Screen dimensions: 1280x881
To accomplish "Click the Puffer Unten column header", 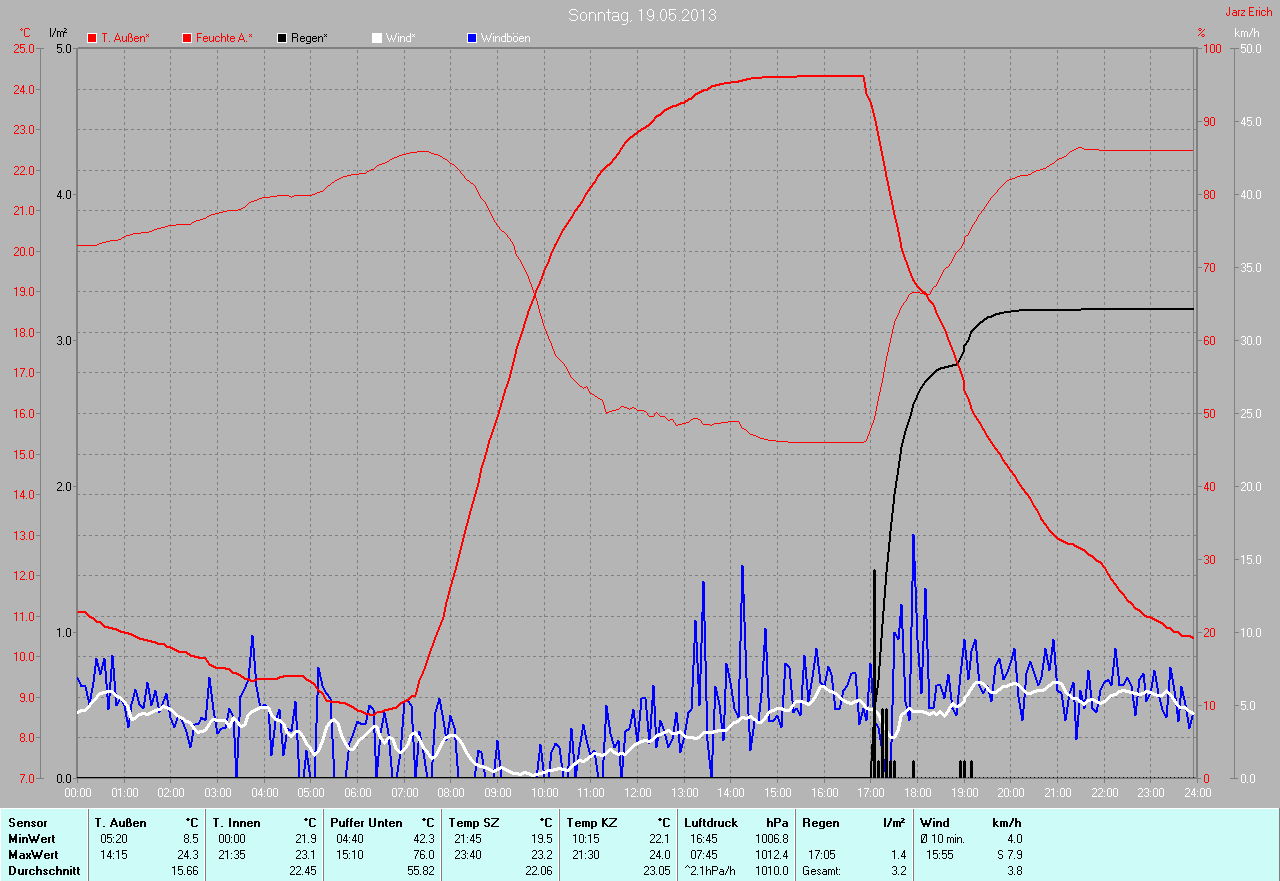I will point(366,823).
